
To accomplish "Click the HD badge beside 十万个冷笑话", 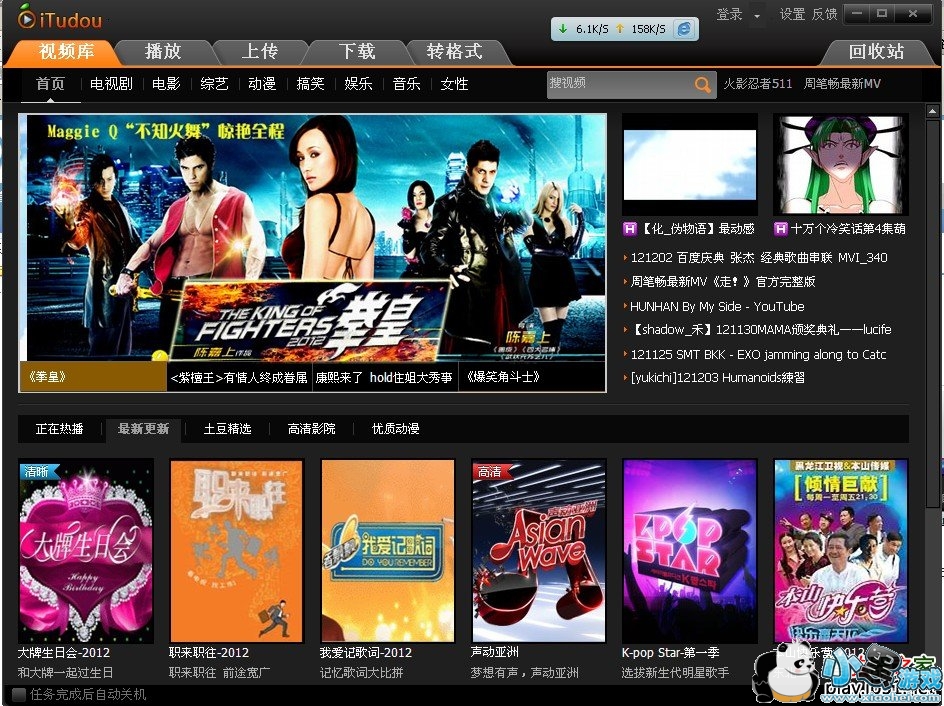I will [781, 229].
